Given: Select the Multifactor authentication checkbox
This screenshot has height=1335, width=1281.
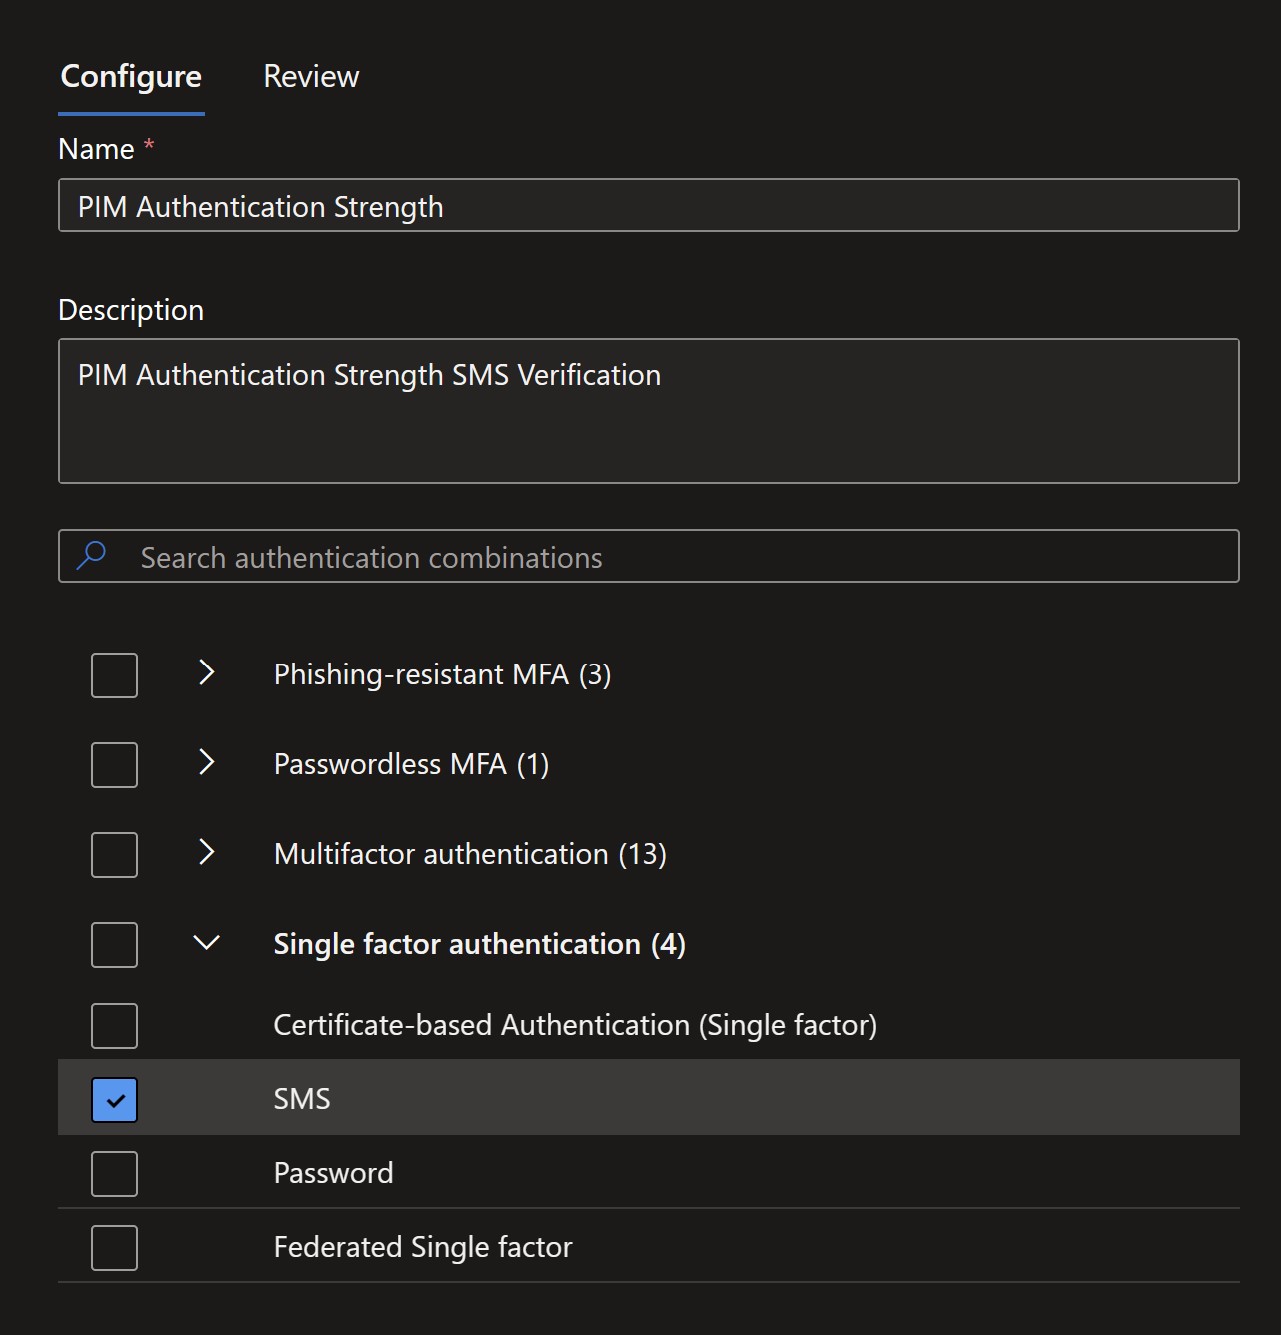Looking at the screenshot, I should click(114, 855).
